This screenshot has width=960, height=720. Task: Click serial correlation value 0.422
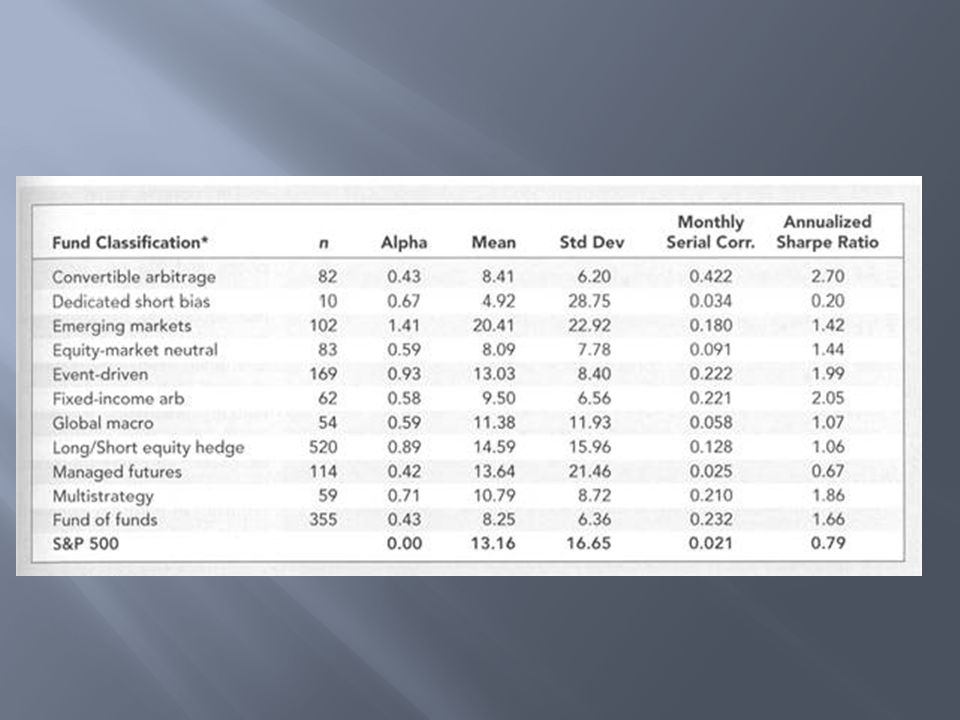(x=711, y=277)
